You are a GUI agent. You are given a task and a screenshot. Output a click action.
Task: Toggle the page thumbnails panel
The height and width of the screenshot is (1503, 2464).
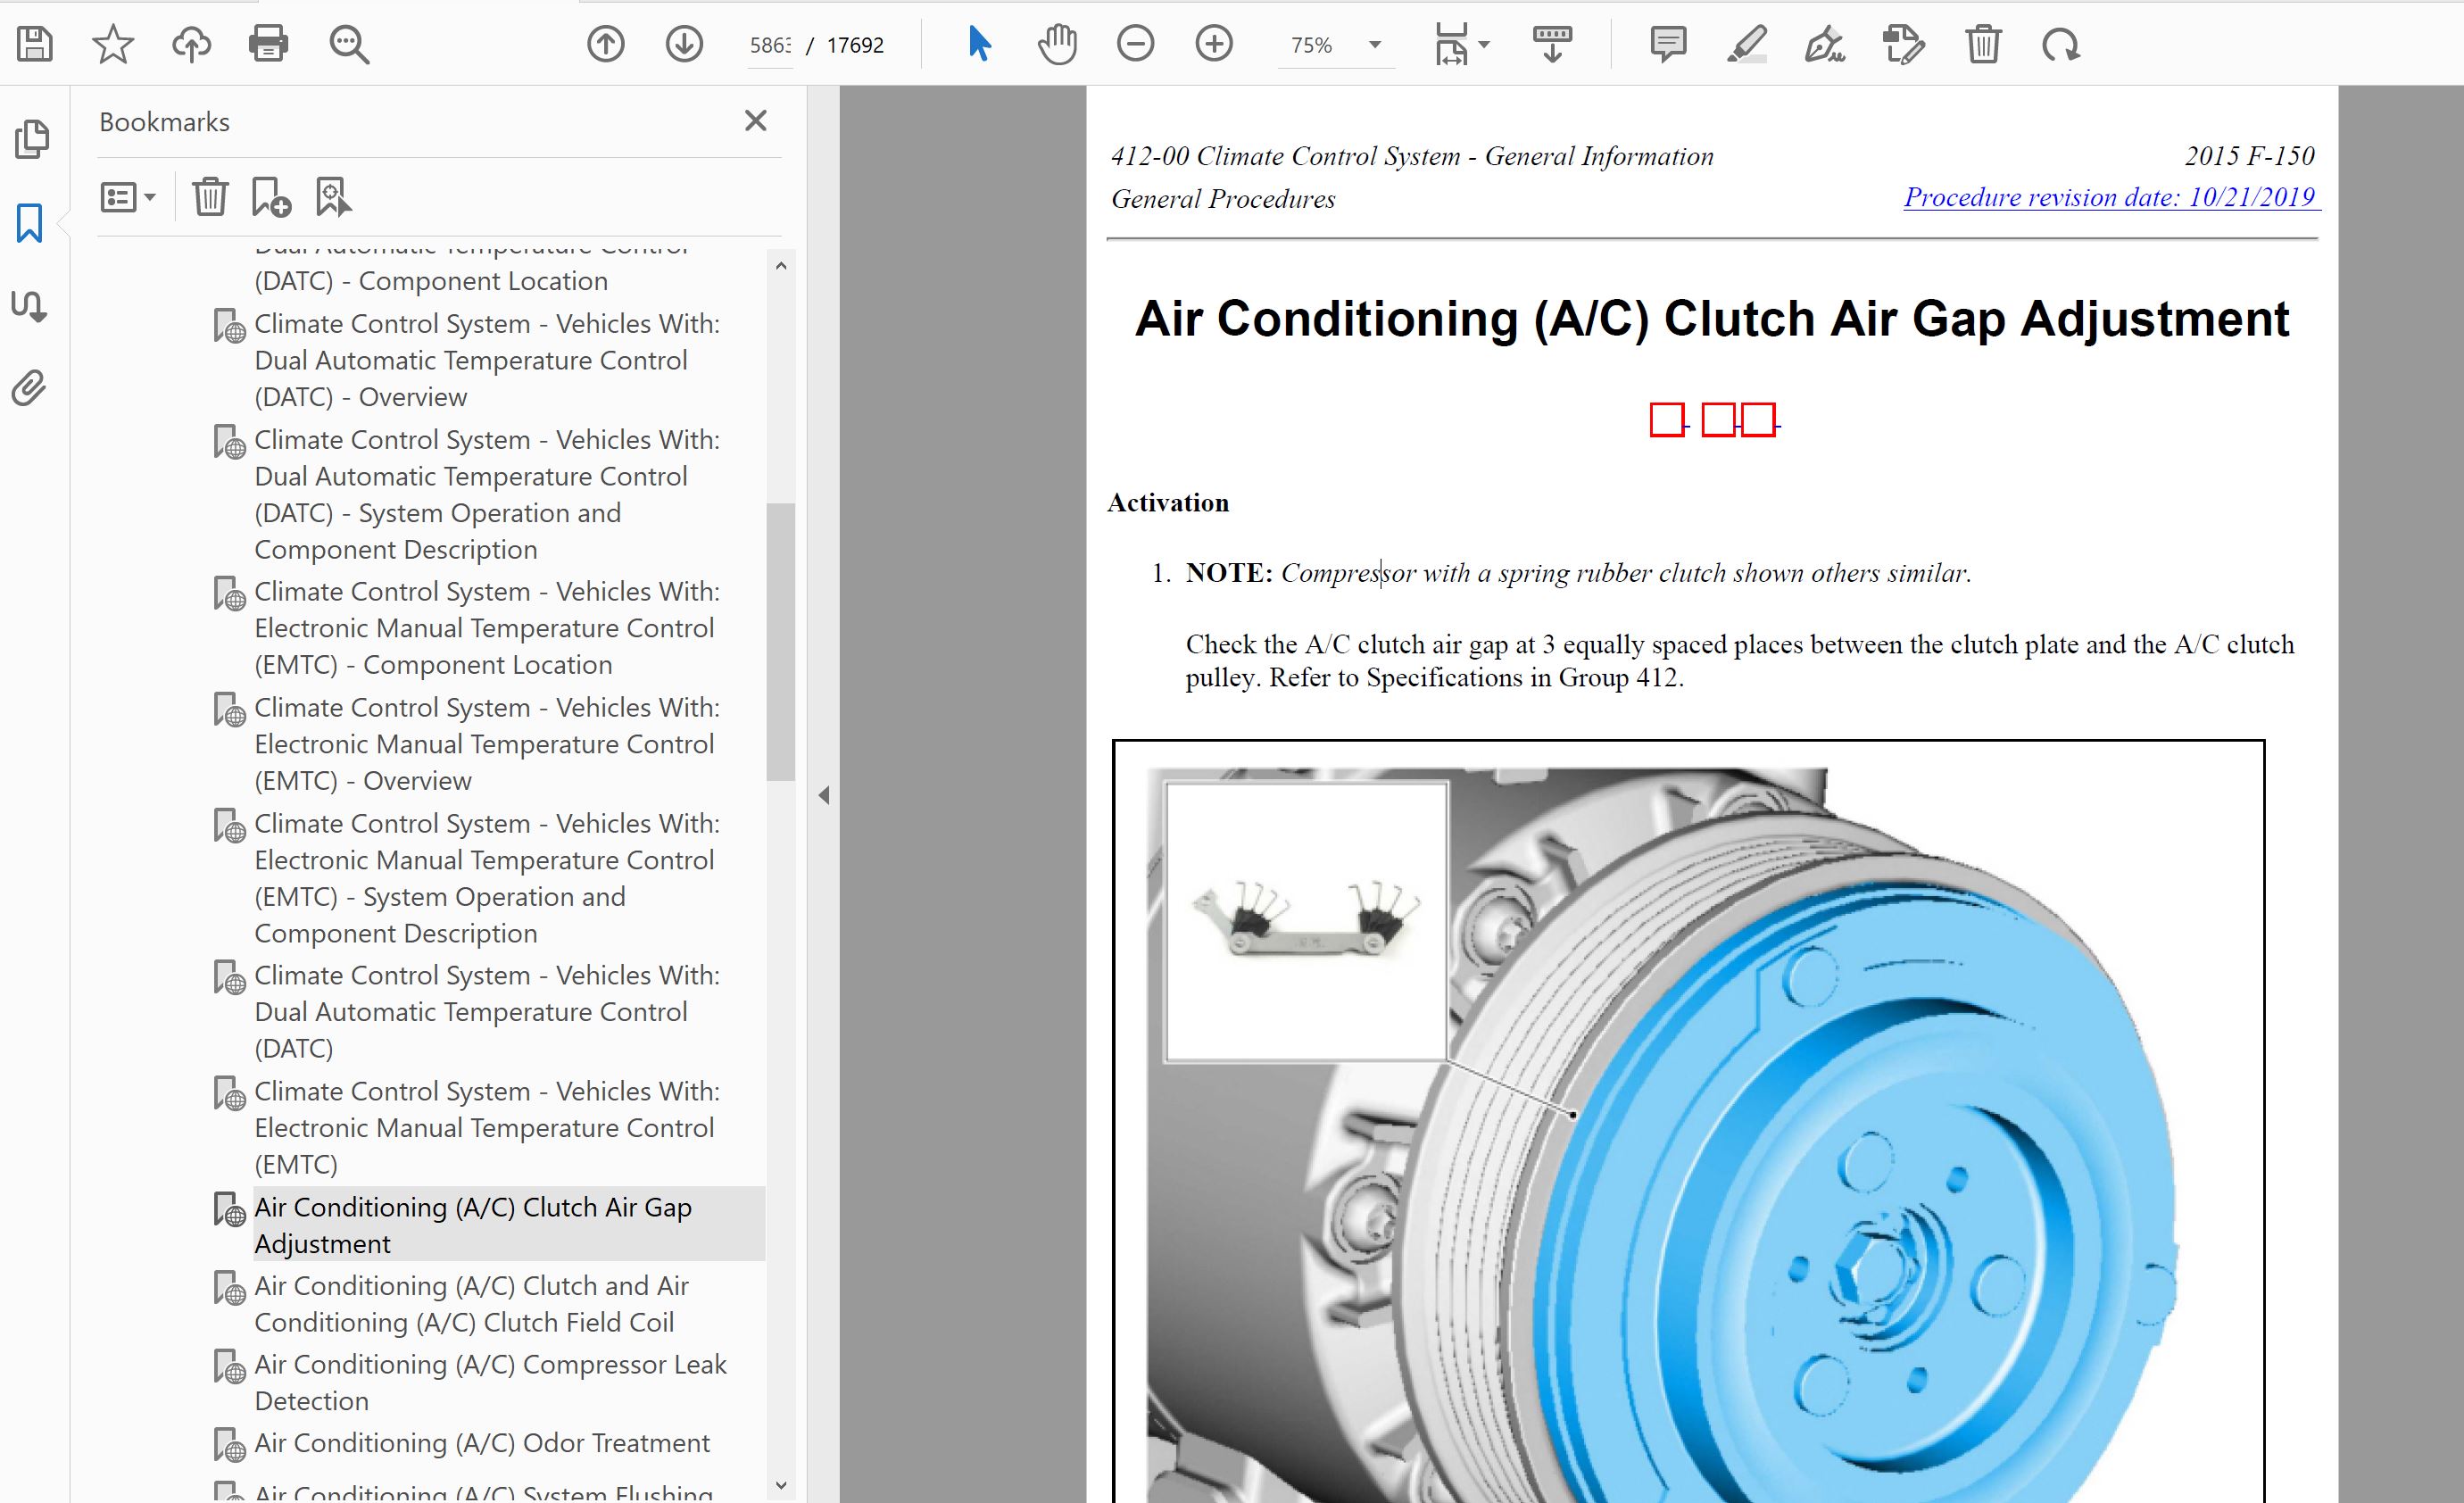(x=32, y=139)
